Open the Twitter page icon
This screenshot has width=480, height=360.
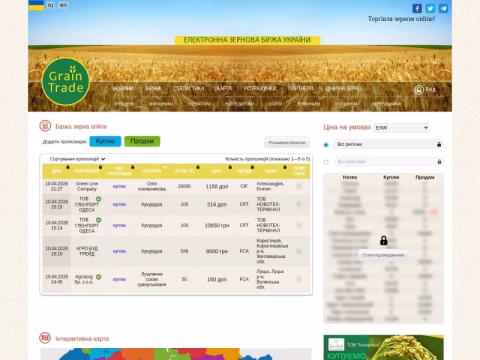click(x=430, y=8)
